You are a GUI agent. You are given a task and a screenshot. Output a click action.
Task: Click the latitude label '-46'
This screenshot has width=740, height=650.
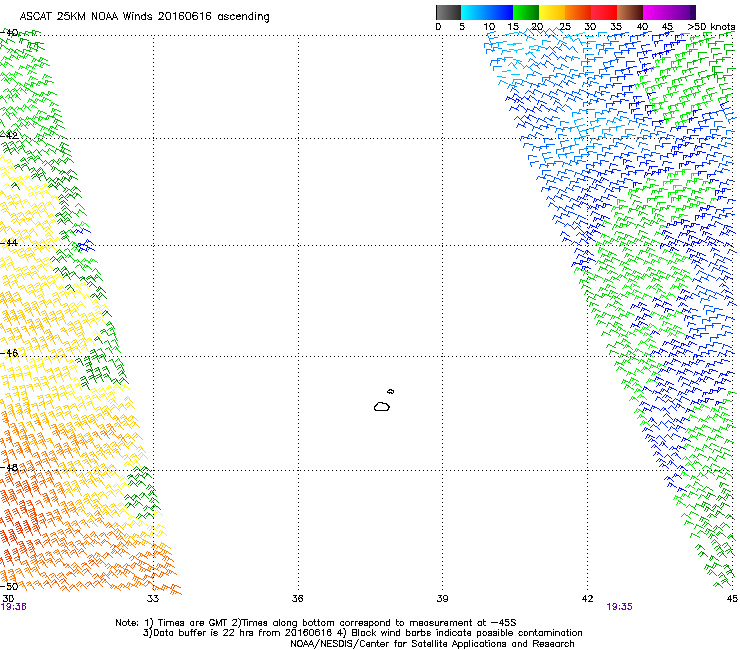pos(9,353)
